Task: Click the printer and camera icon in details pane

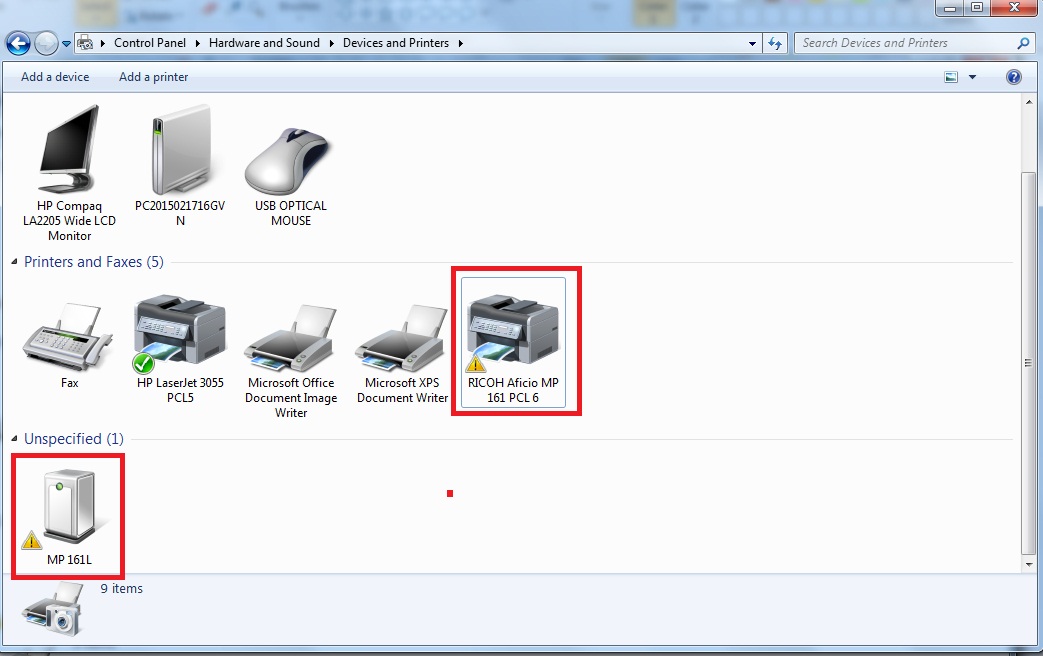Action: pyautogui.click(x=53, y=609)
